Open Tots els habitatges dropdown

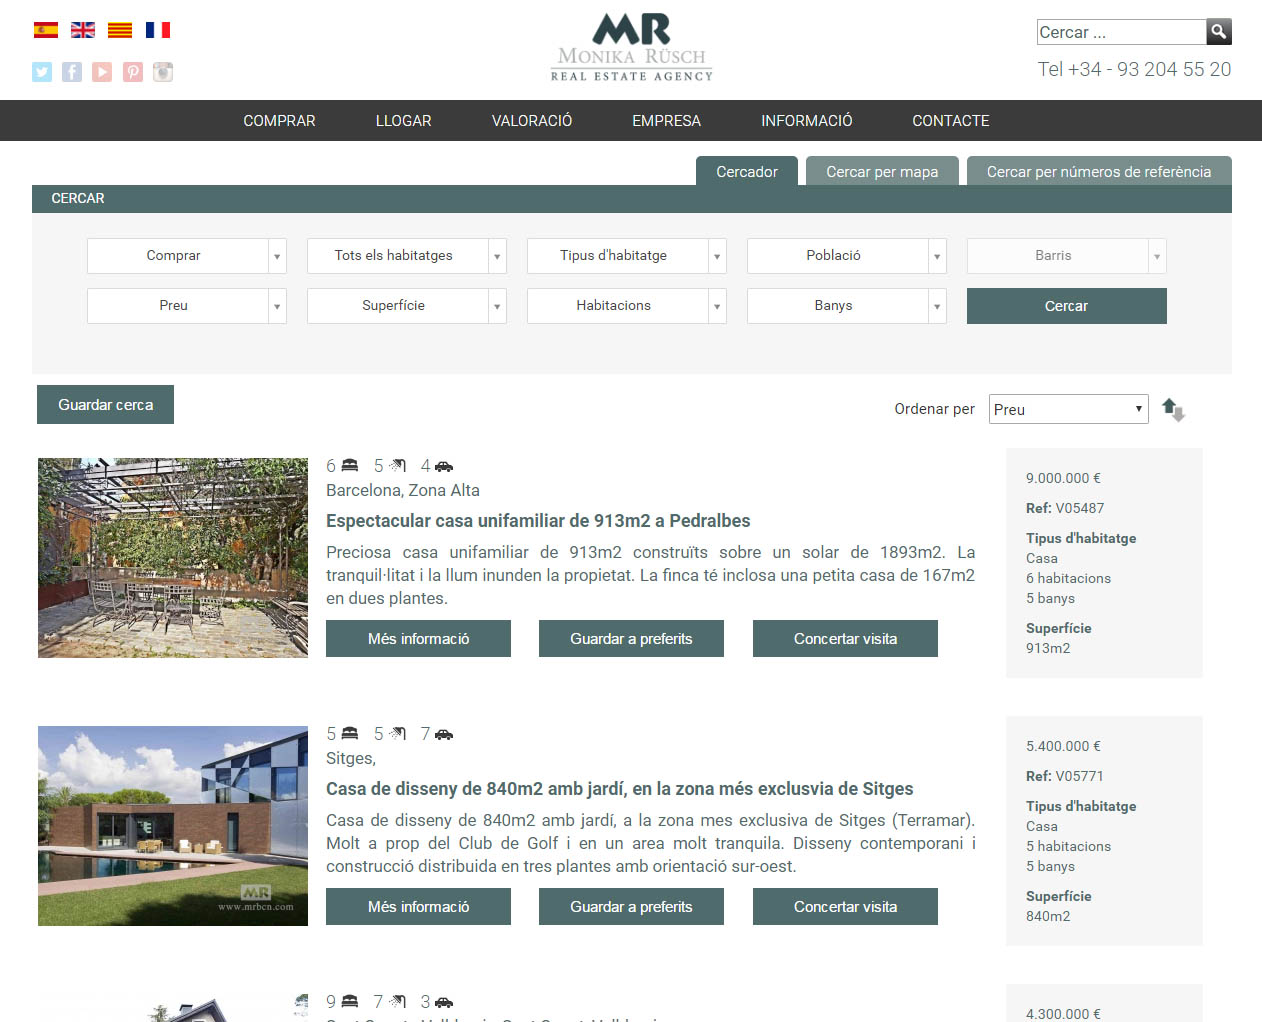click(407, 256)
